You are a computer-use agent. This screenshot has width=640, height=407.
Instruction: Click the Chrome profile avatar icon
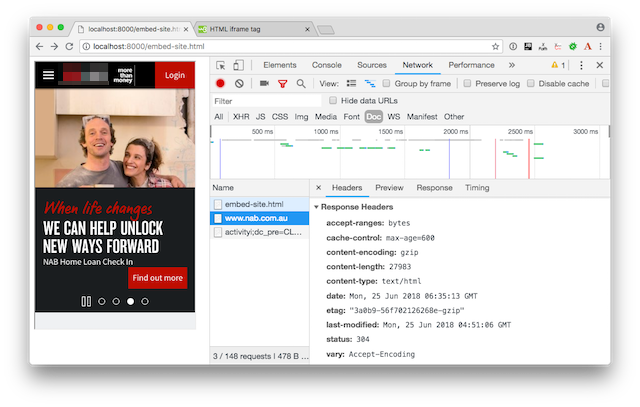click(600, 27)
